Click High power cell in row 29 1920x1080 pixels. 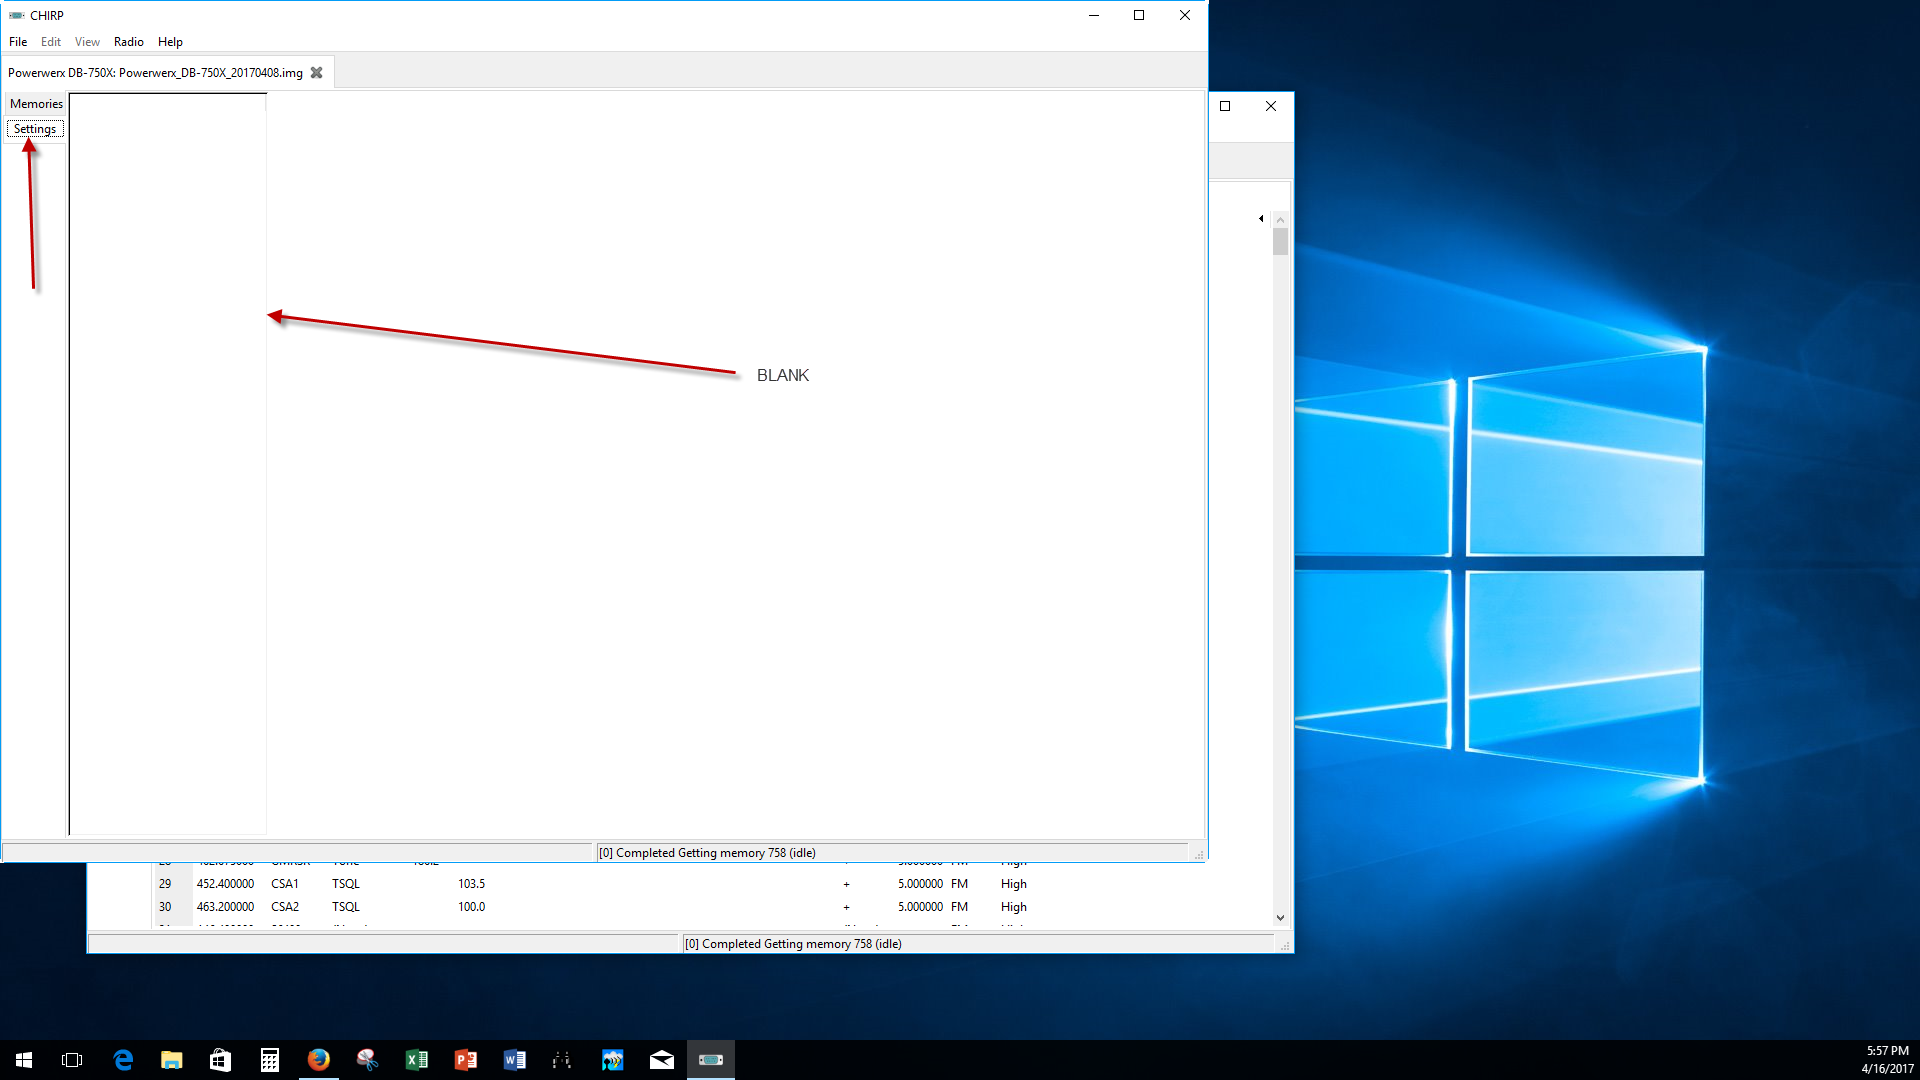pyautogui.click(x=1014, y=884)
